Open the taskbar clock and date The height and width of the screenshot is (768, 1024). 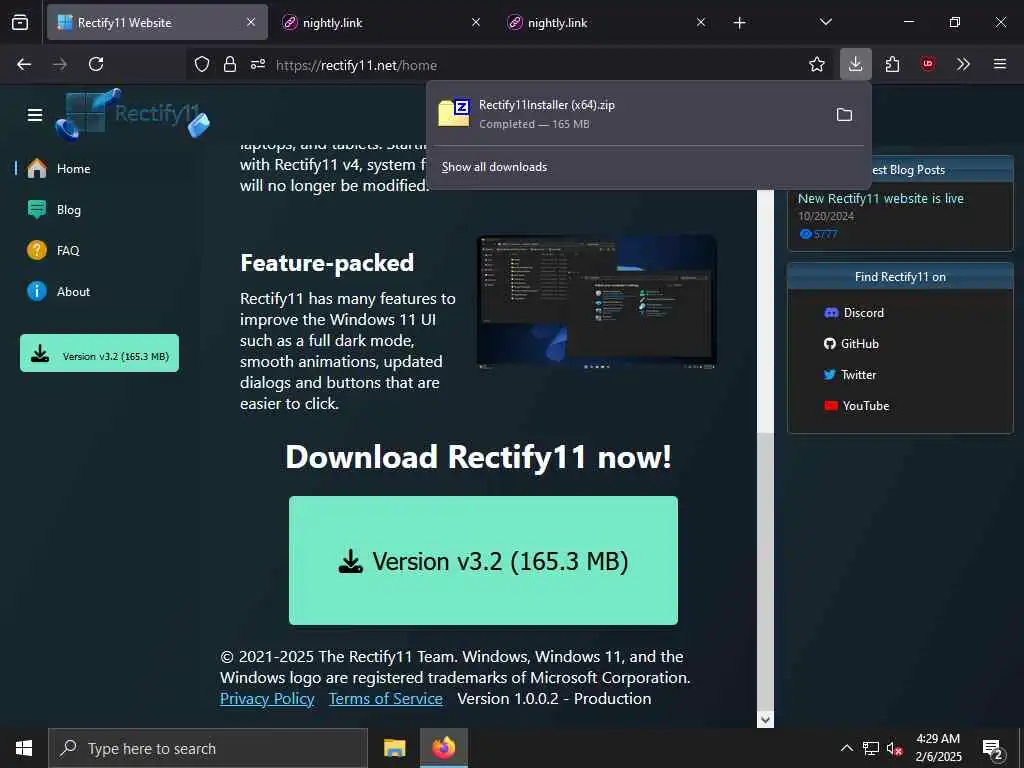(x=938, y=748)
